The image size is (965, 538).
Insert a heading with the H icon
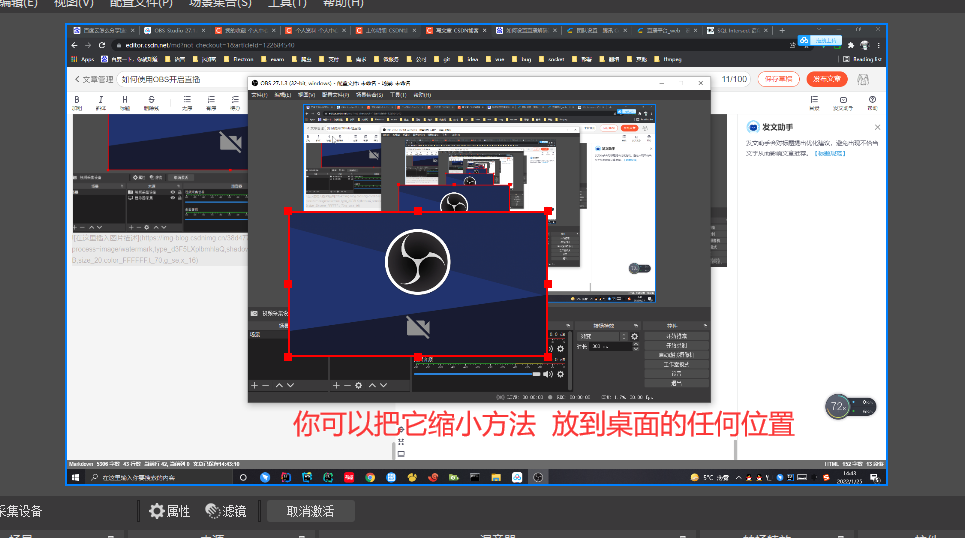125,102
